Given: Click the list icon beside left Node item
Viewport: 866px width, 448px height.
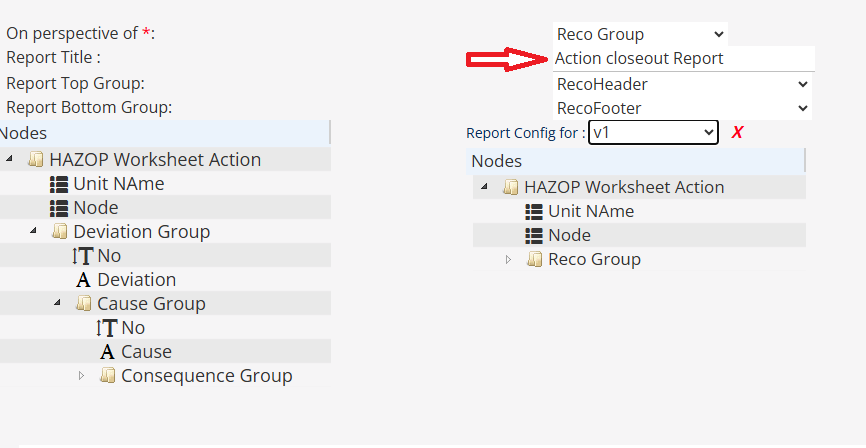Looking at the screenshot, I should click(59, 208).
